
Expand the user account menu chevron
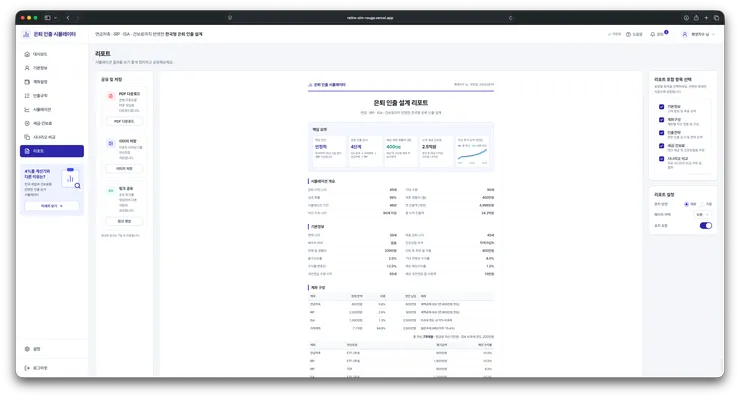point(713,34)
